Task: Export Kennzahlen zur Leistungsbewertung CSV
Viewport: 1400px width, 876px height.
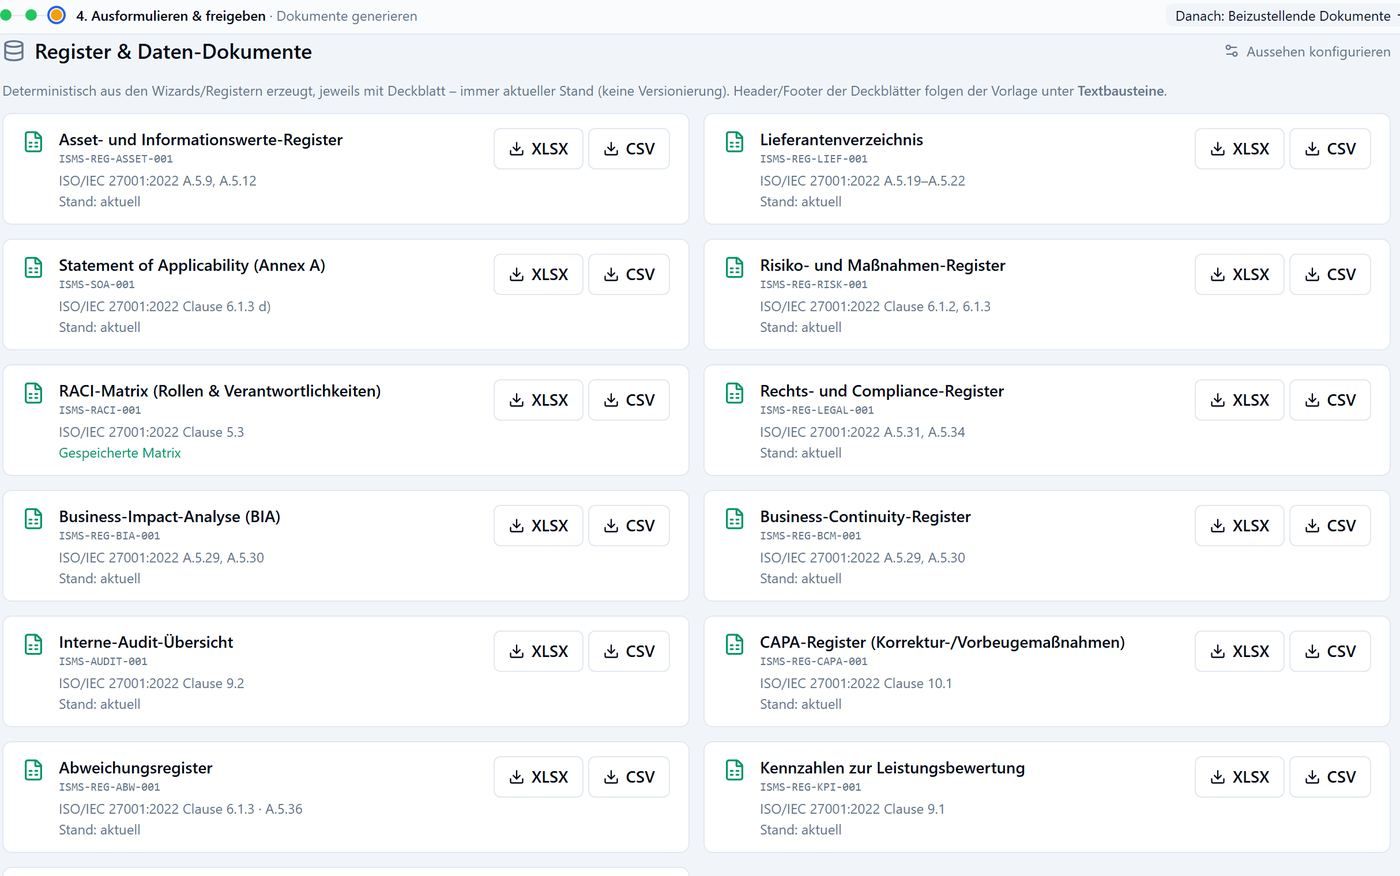Action: tap(1330, 777)
